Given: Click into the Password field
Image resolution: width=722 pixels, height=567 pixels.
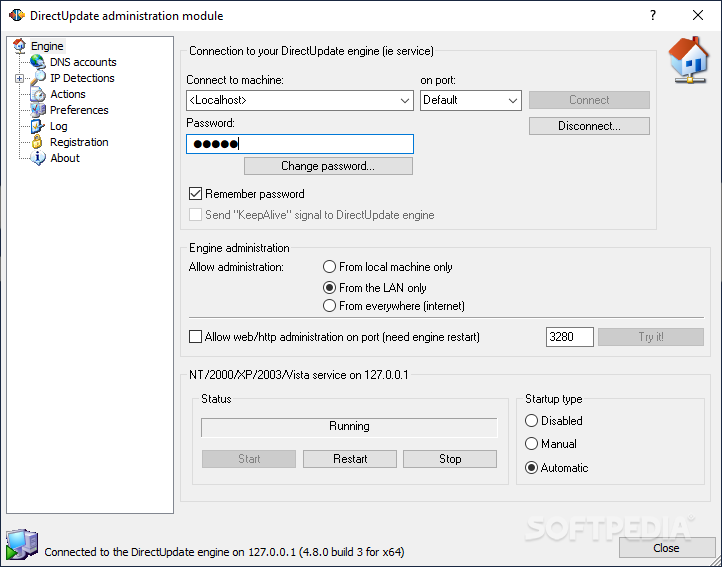Looking at the screenshot, I should pyautogui.click(x=300, y=144).
